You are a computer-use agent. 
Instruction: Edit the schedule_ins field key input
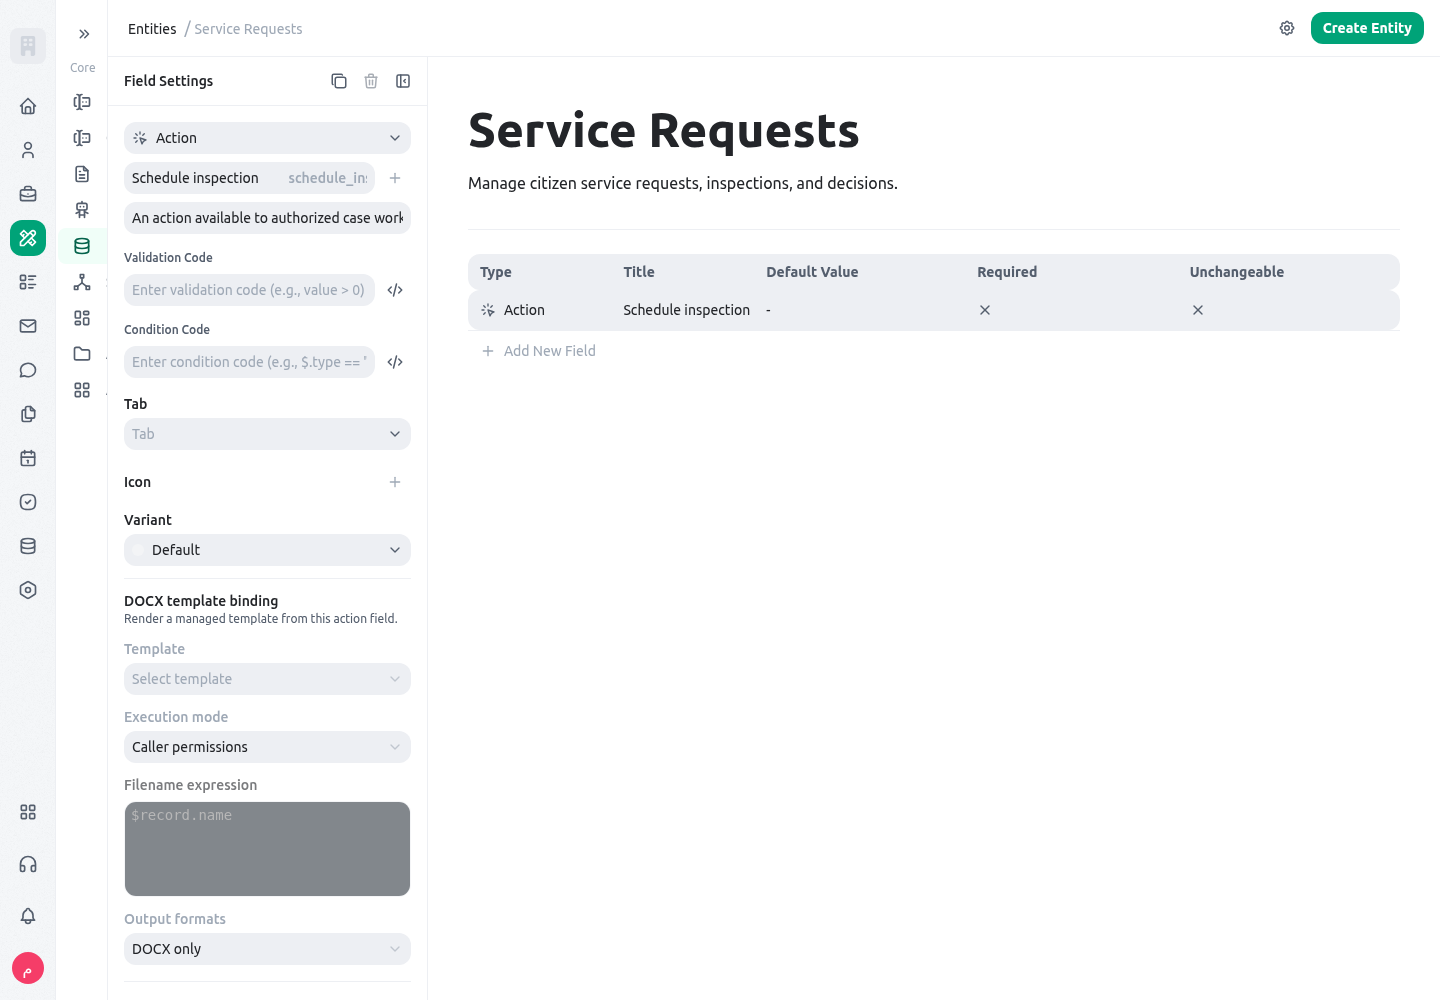[x=327, y=178]
